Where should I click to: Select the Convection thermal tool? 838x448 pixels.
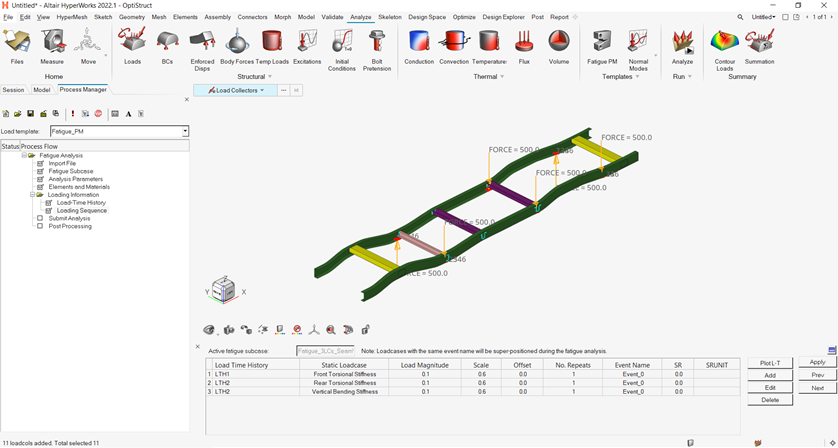click(454, 45)
